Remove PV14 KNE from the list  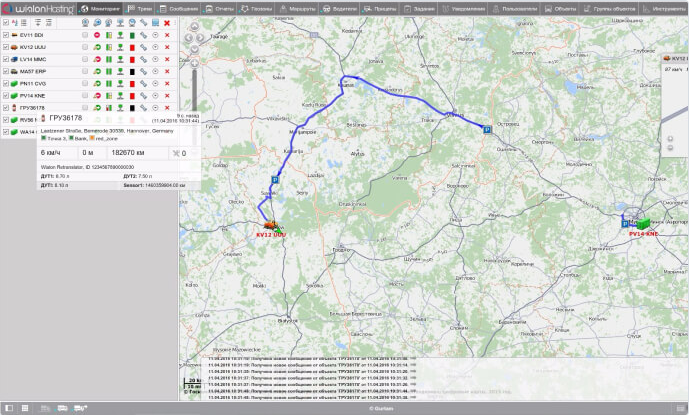(167, 95)
